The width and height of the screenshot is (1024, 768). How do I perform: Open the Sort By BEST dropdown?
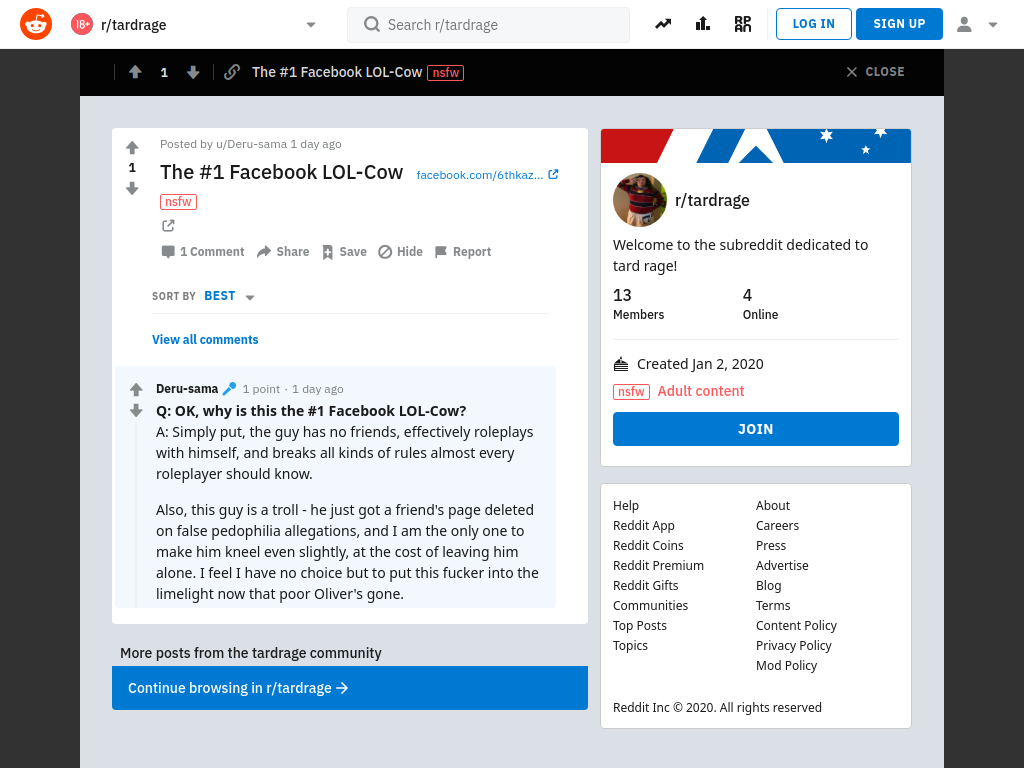[229, 296]
